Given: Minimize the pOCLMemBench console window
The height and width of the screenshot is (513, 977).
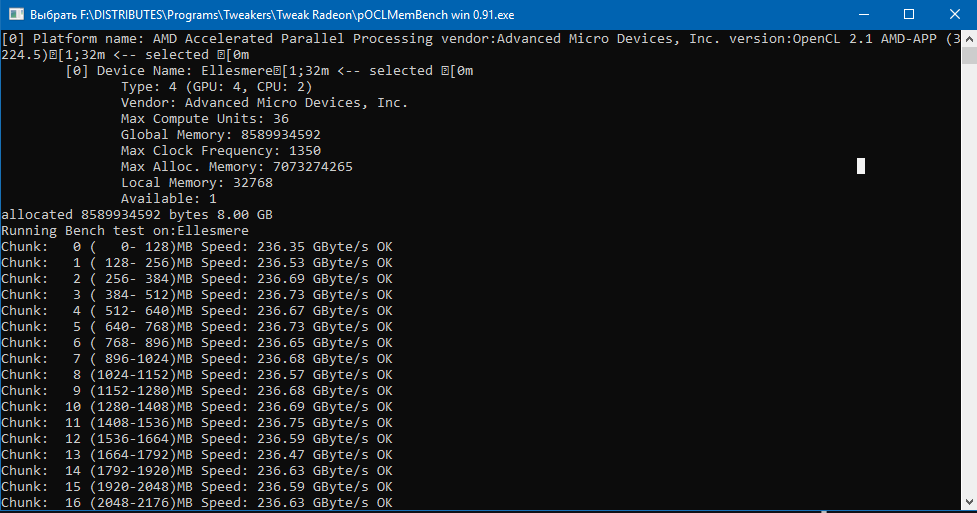Looking at the screenshot, I should point(862,14).
